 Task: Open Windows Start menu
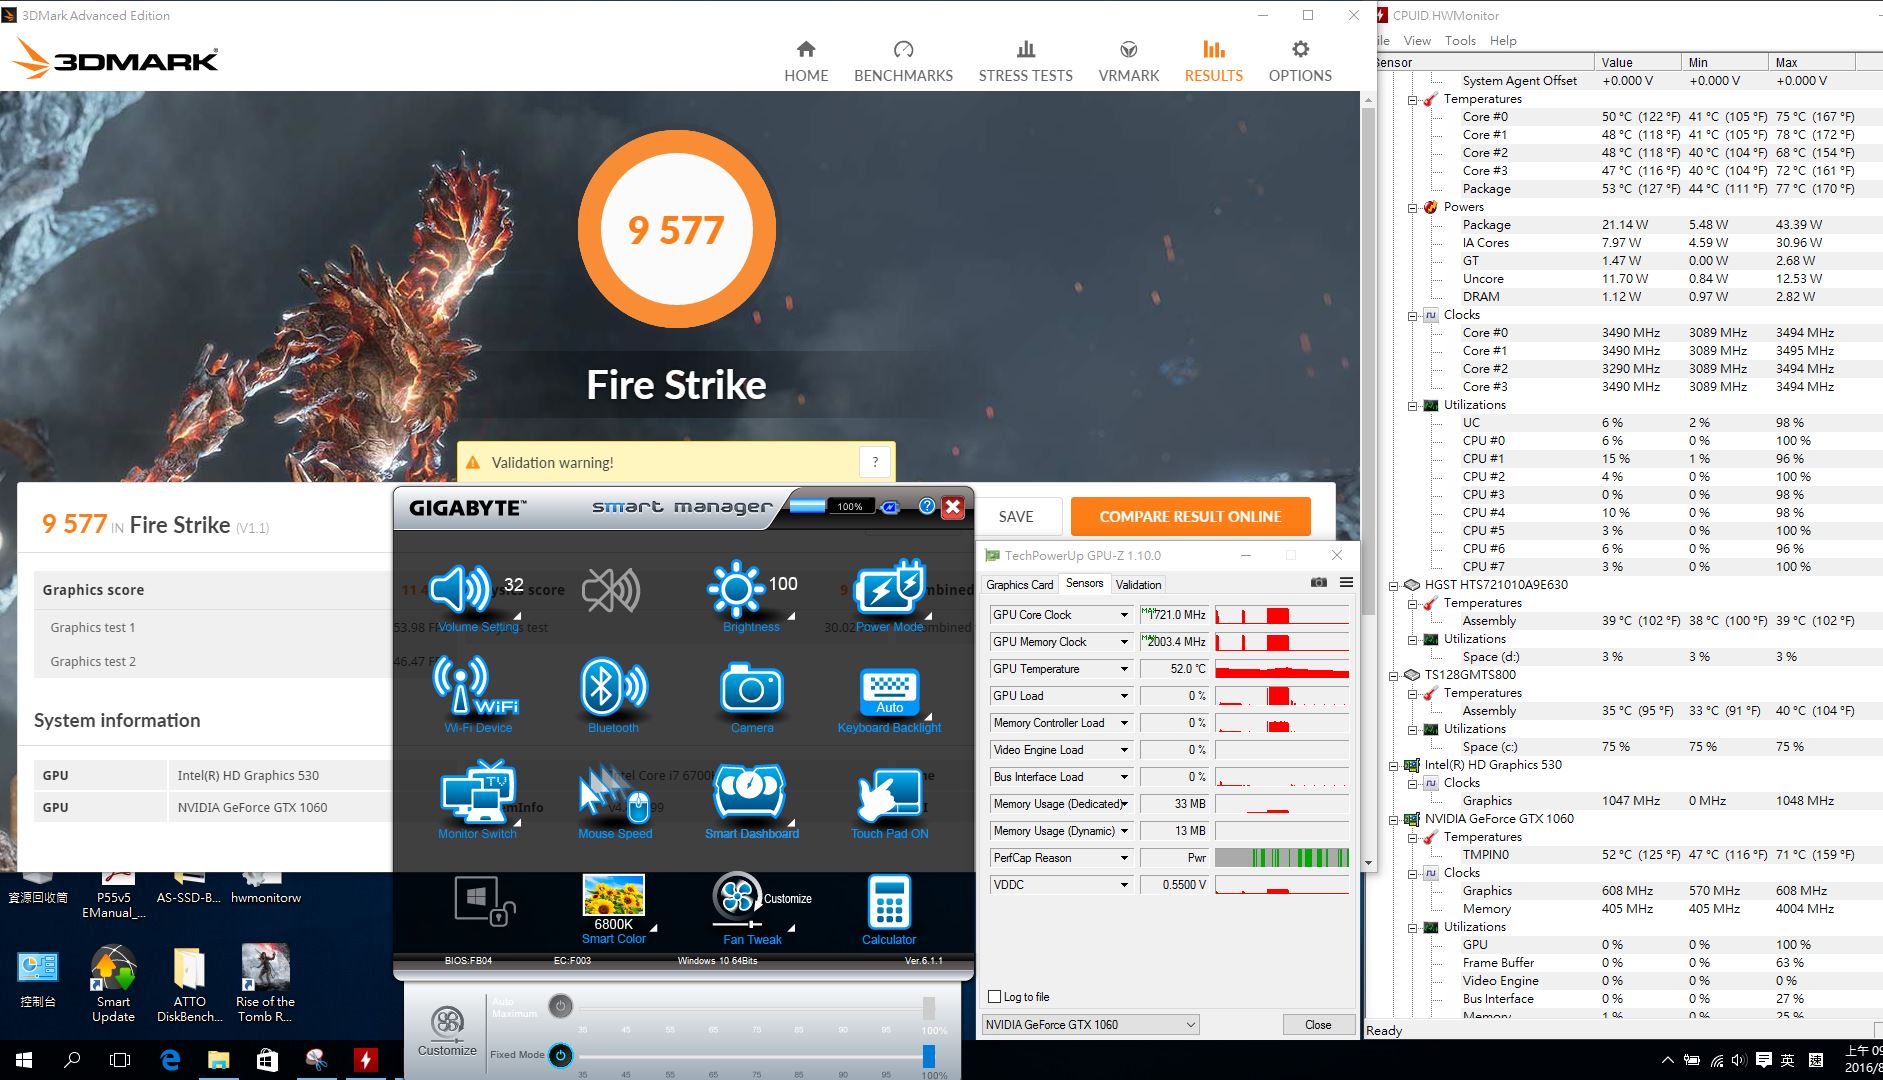tap(24, 1060)
